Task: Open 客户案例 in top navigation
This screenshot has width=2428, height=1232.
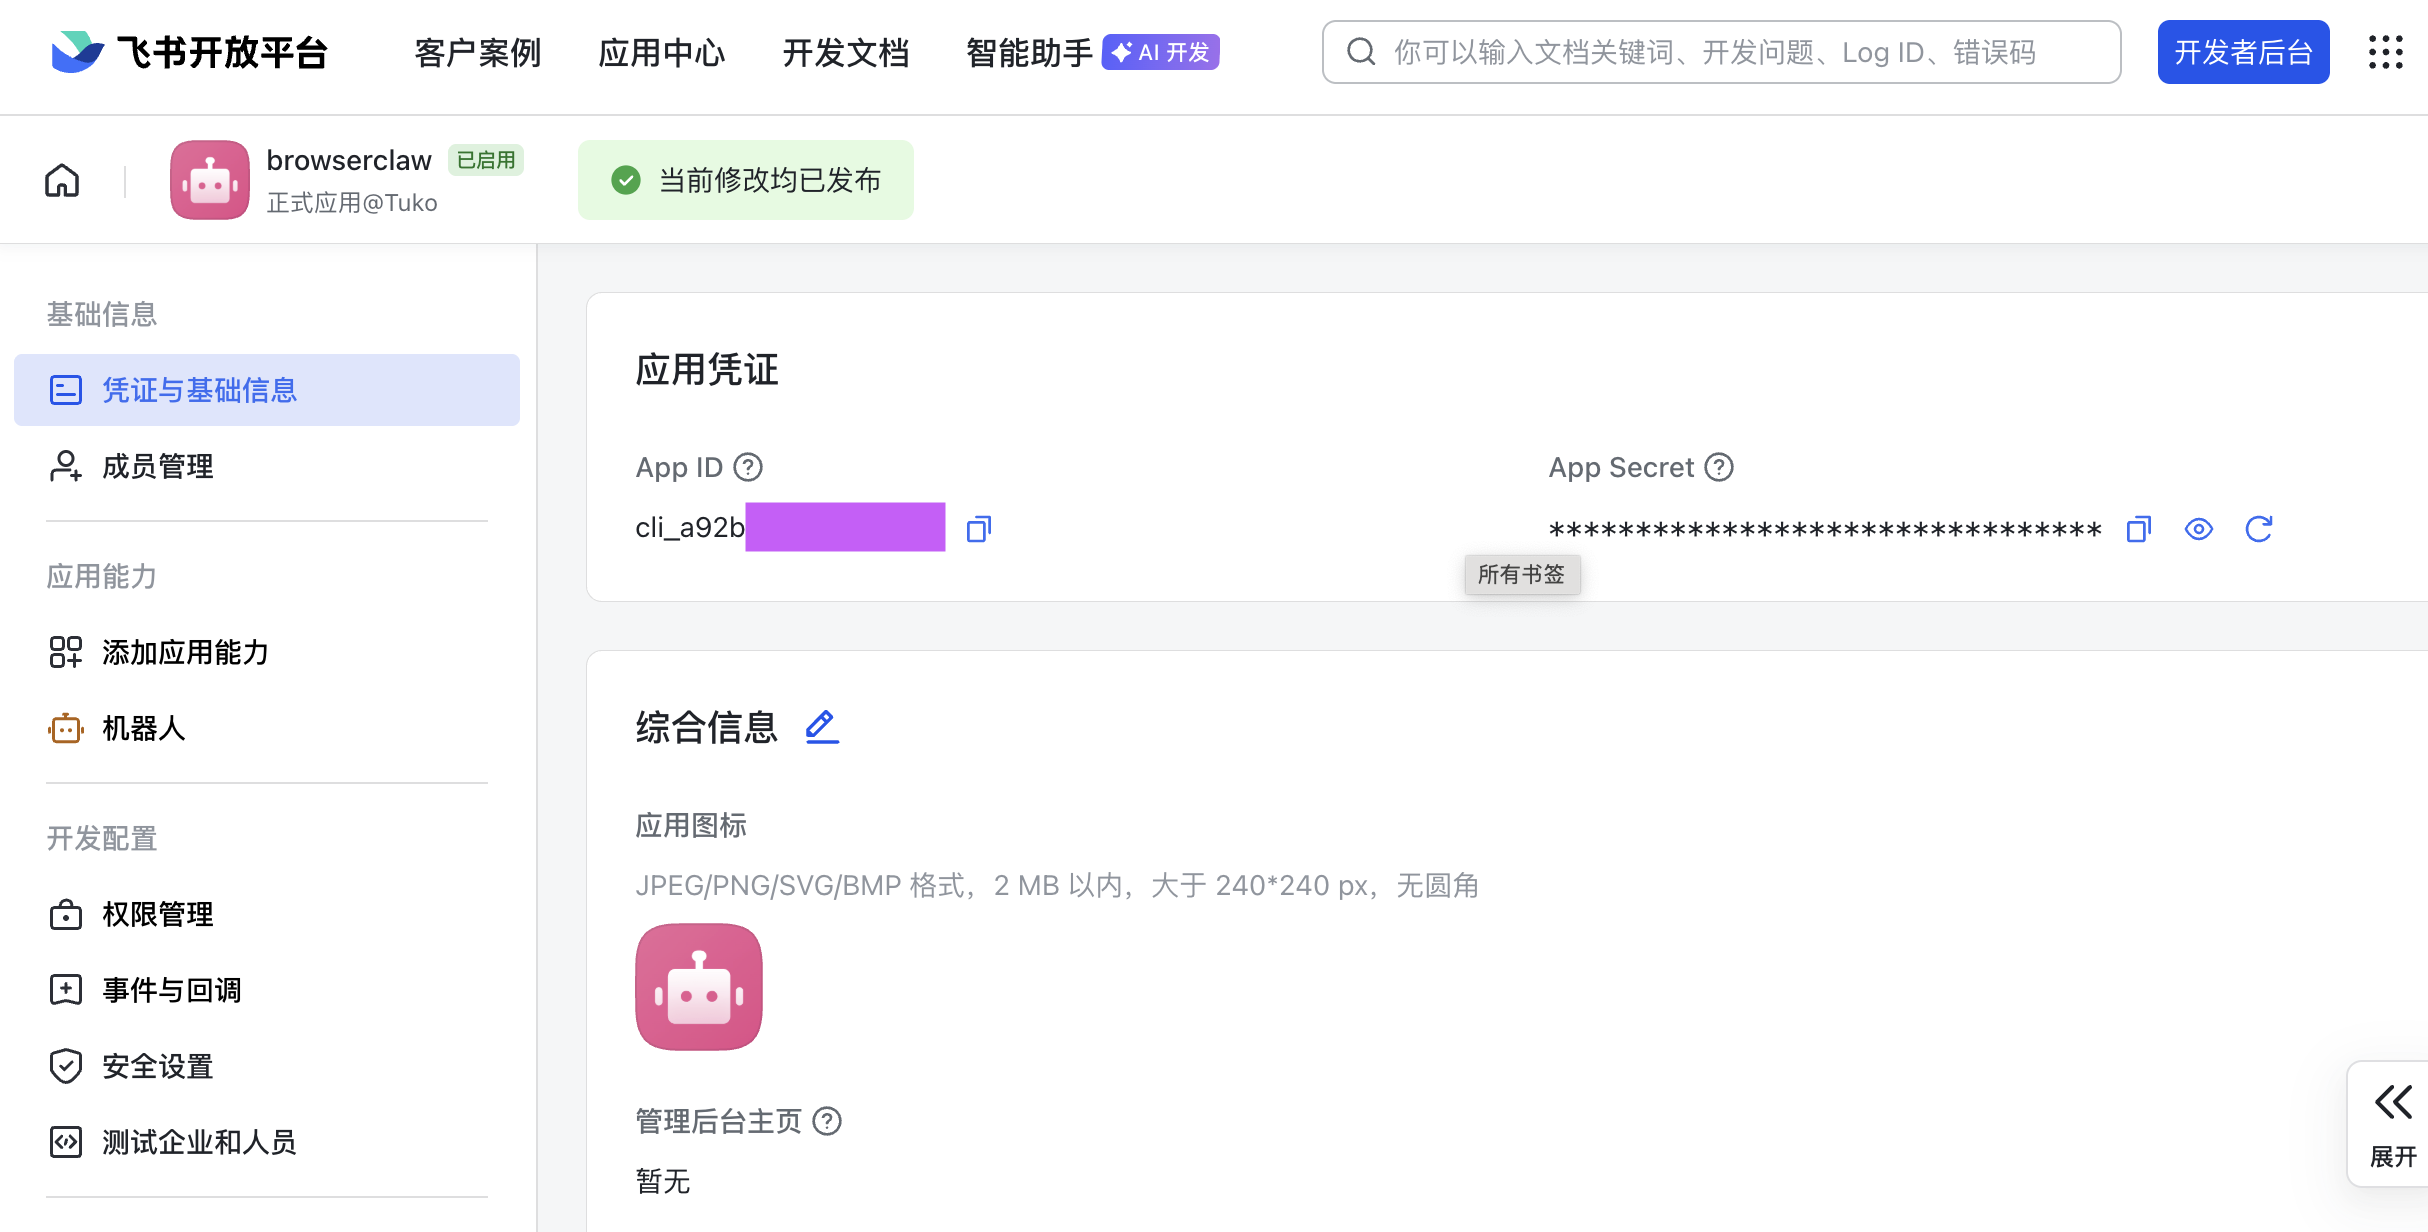Action: coord(478,52)
